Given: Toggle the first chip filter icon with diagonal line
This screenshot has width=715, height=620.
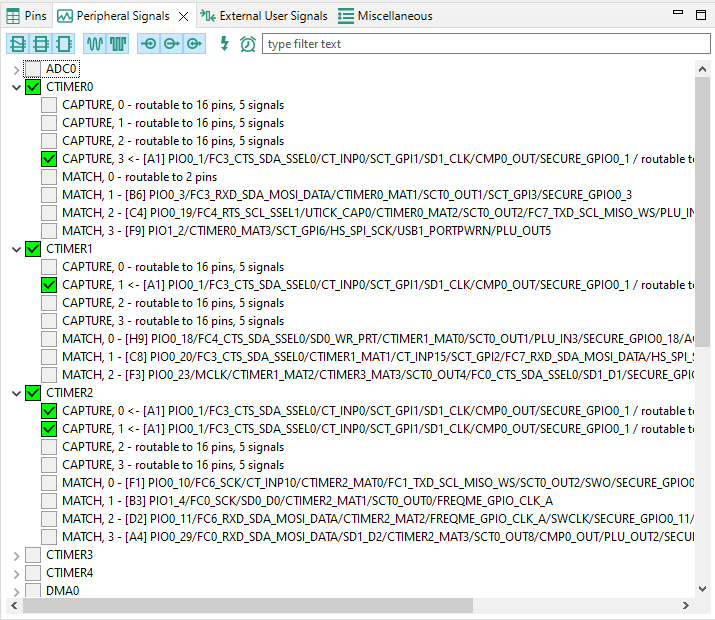Looking at the screenshot, I should [18, 44].
